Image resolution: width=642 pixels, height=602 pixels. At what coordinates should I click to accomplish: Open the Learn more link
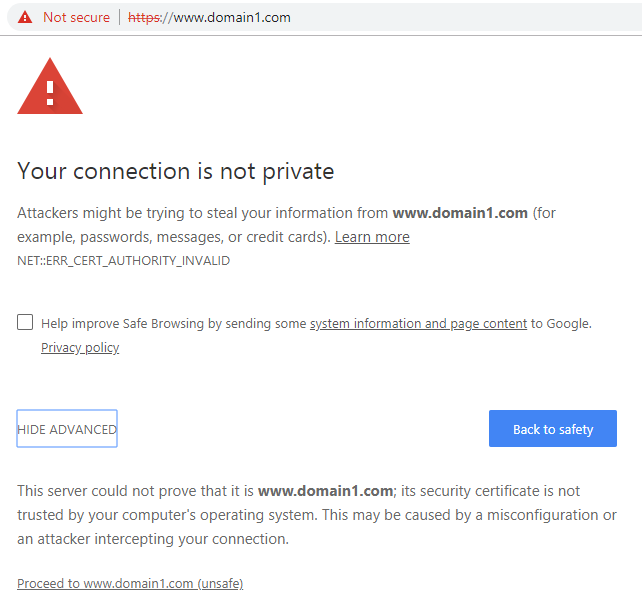coord(372,237)
